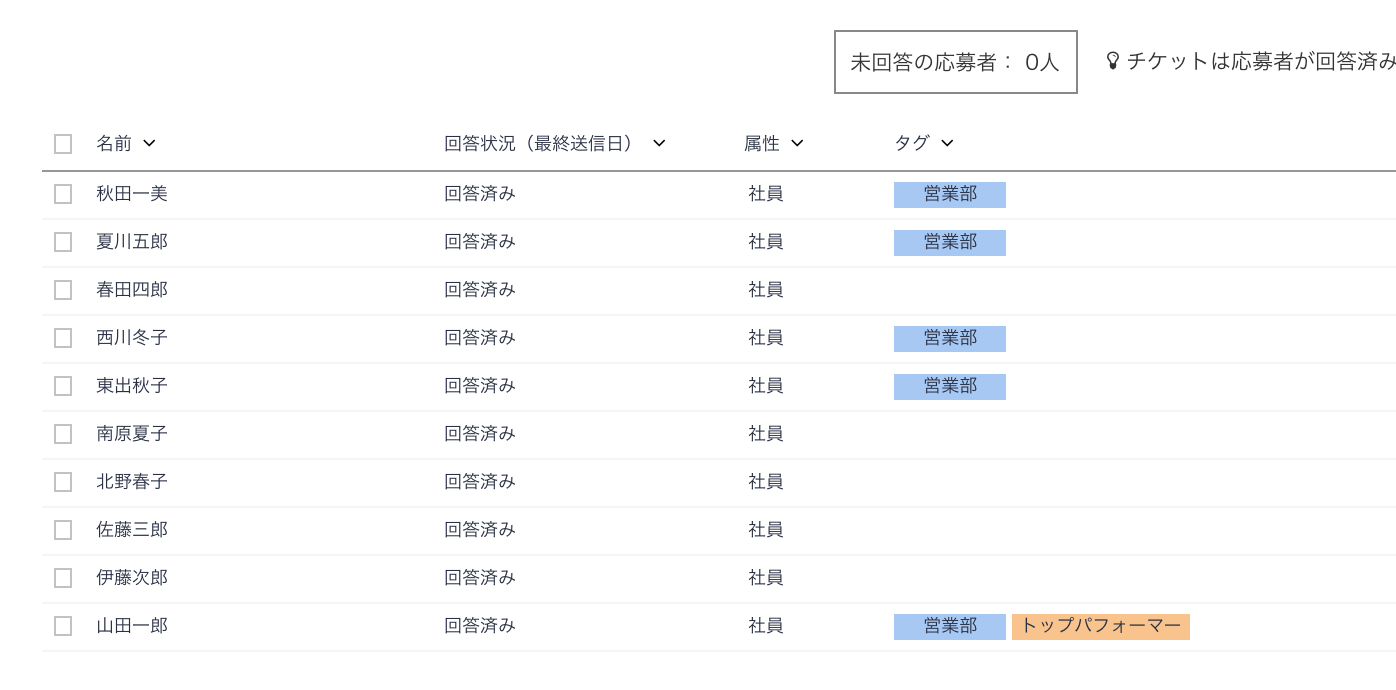
Task: Open applicant name 夏川五郎
Action: (132, 242)
